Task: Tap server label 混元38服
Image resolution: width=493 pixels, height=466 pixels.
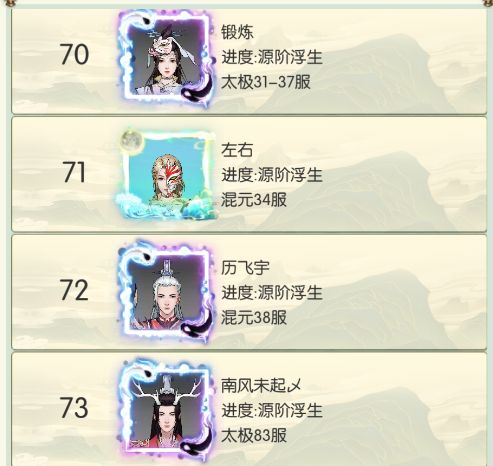Action: point(254,317)
